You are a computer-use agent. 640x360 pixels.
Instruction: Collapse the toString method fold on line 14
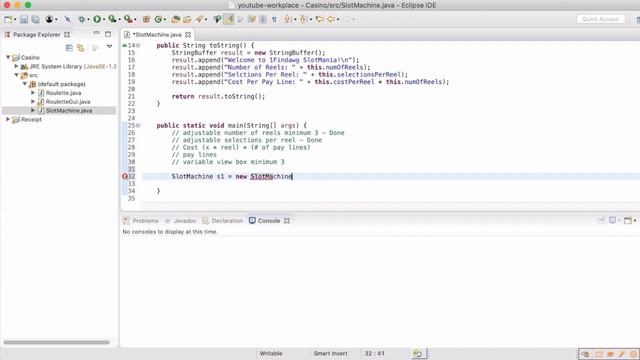138,45
